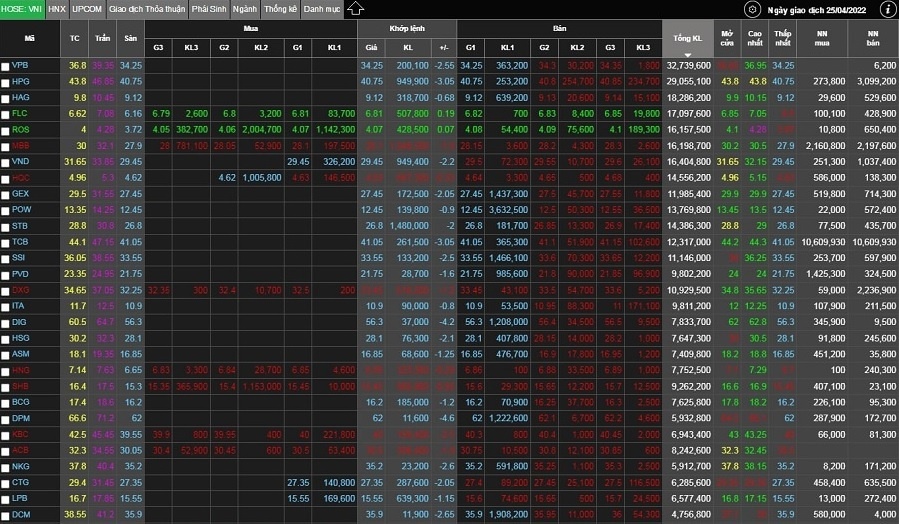Select the checkbox for HPG row
Viewport: 899px width, 524px height.
click(6, 81)
